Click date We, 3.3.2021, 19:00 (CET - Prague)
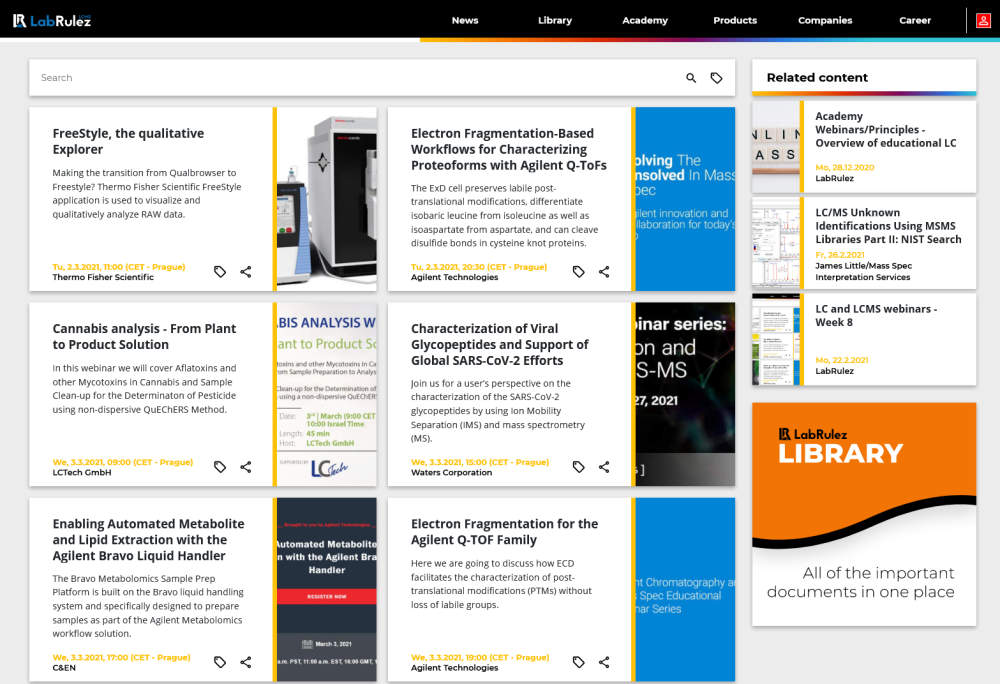Screen dimensions: 1000x684 coord(480,657)
